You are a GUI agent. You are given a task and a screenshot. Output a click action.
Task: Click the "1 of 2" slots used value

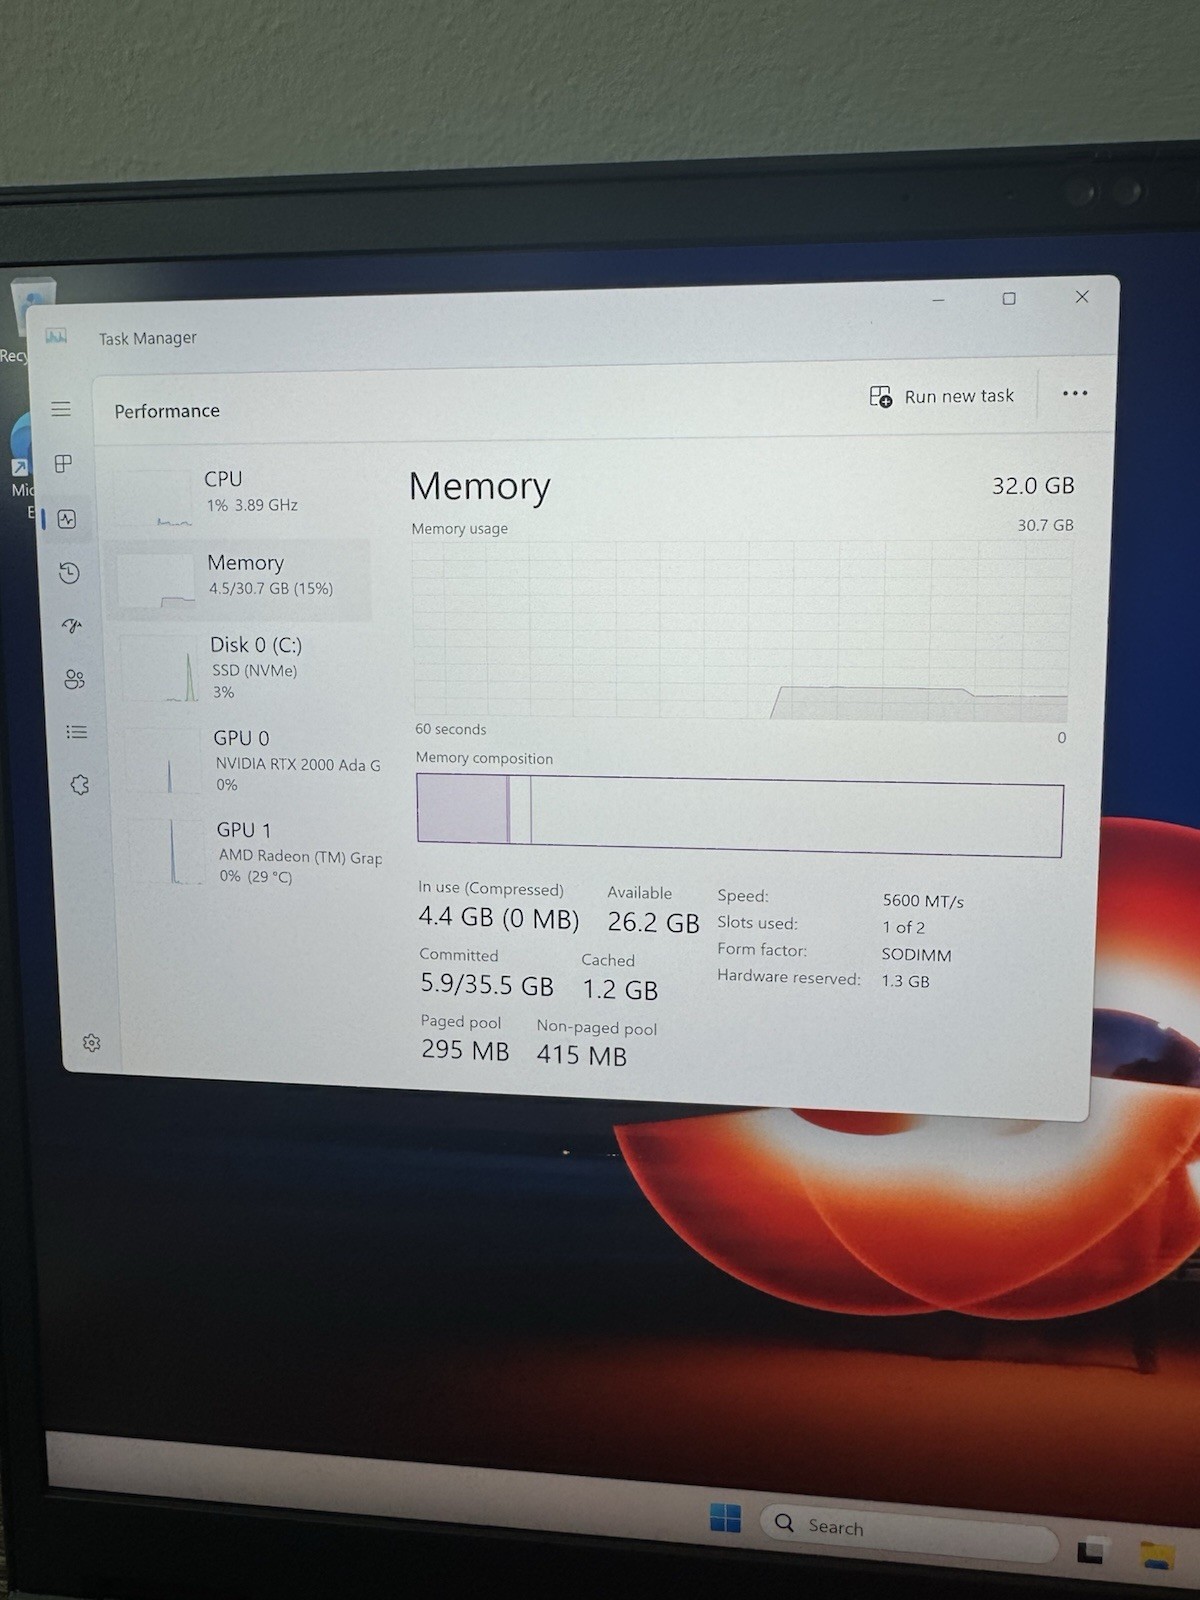coord(903,927)
